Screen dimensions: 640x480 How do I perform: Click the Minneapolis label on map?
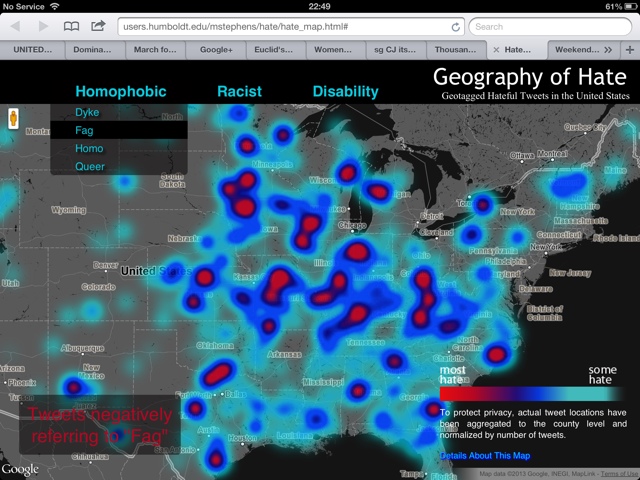point(272,164)
